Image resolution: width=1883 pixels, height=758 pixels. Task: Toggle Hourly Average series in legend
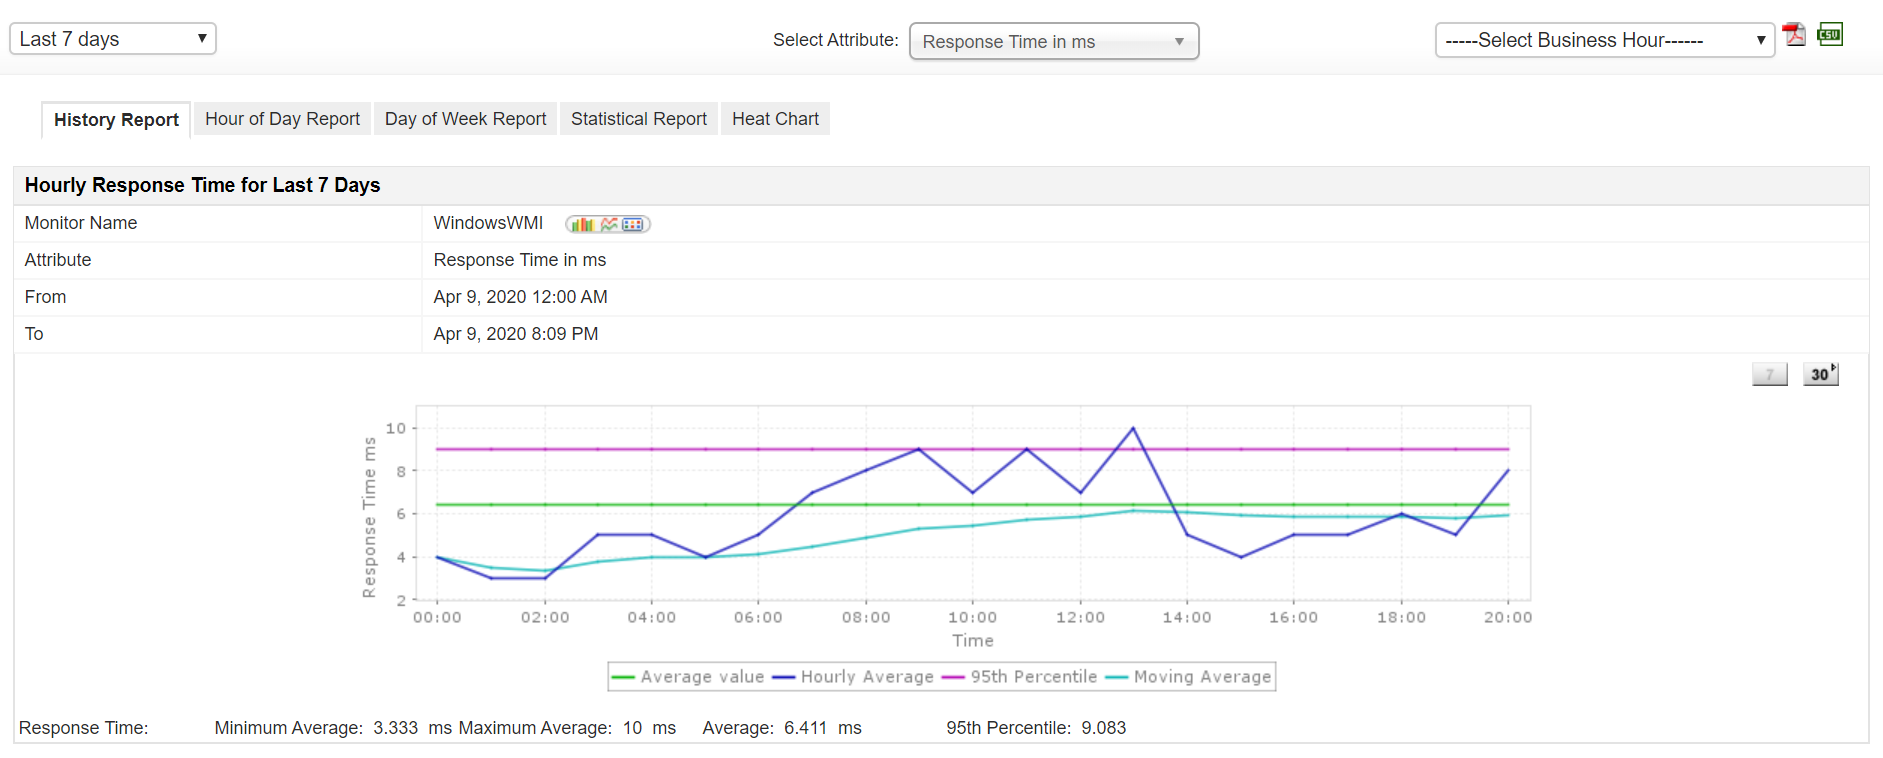click(x=866, y=677)
